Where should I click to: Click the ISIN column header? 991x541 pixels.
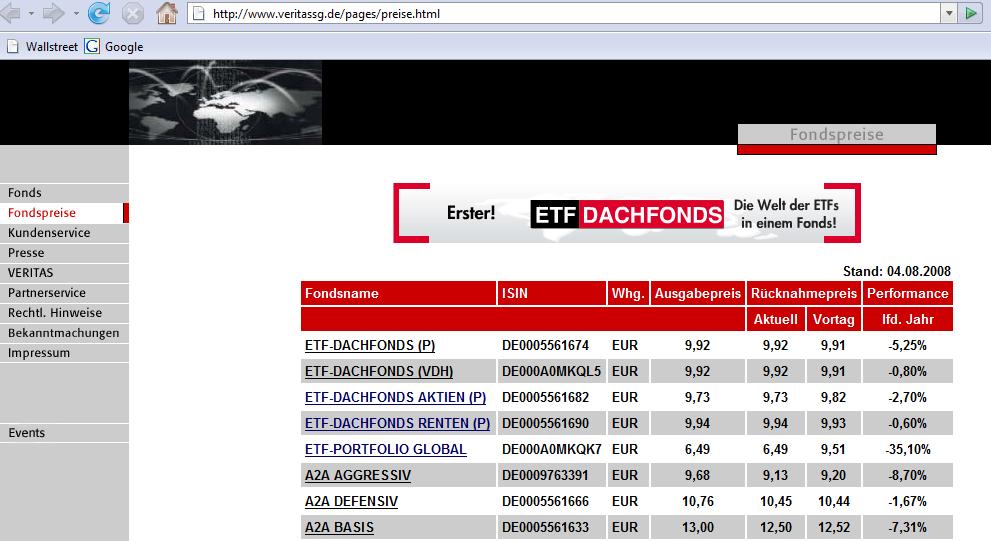click(552, 293)
